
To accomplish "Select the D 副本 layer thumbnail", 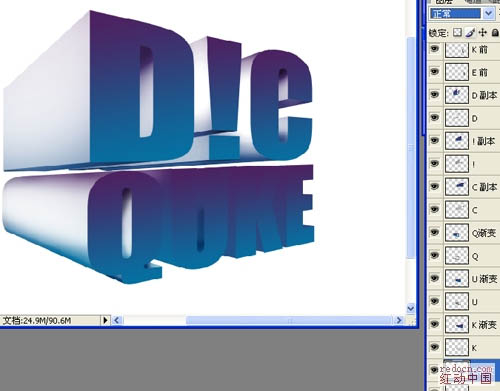I will point(457,95).
